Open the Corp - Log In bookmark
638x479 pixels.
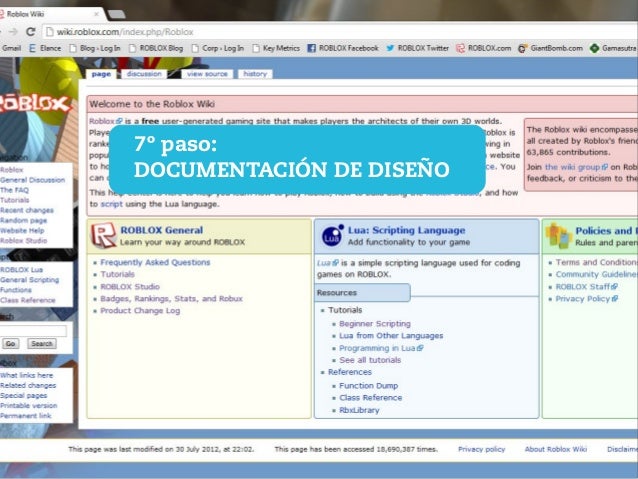click(218, 48)
